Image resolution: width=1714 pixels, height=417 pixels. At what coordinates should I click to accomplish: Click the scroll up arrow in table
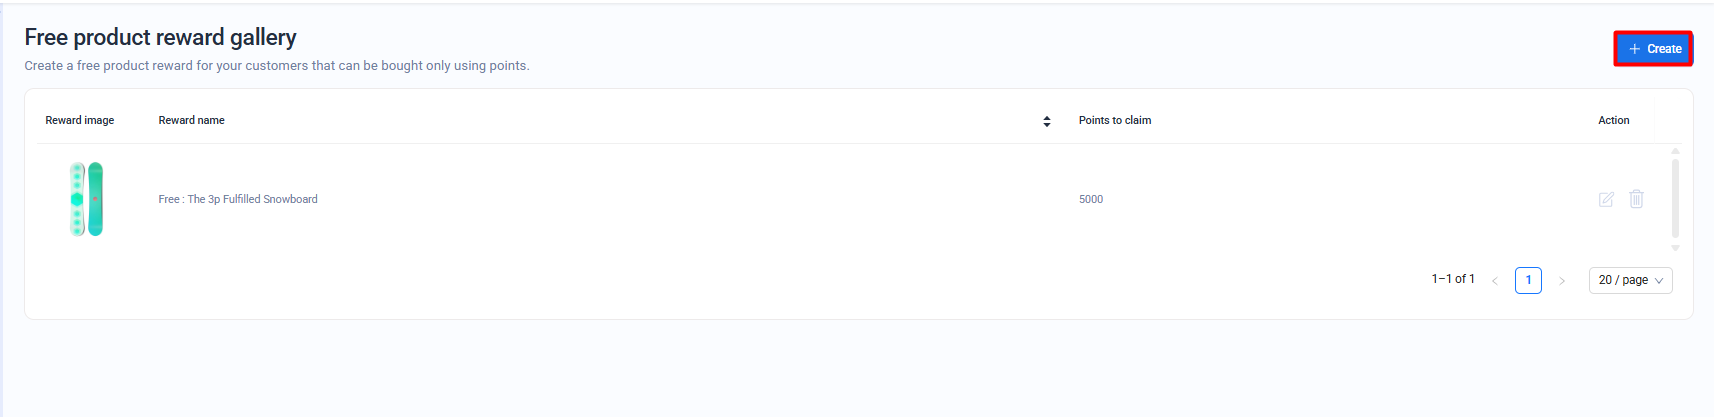pos(1675,151)
